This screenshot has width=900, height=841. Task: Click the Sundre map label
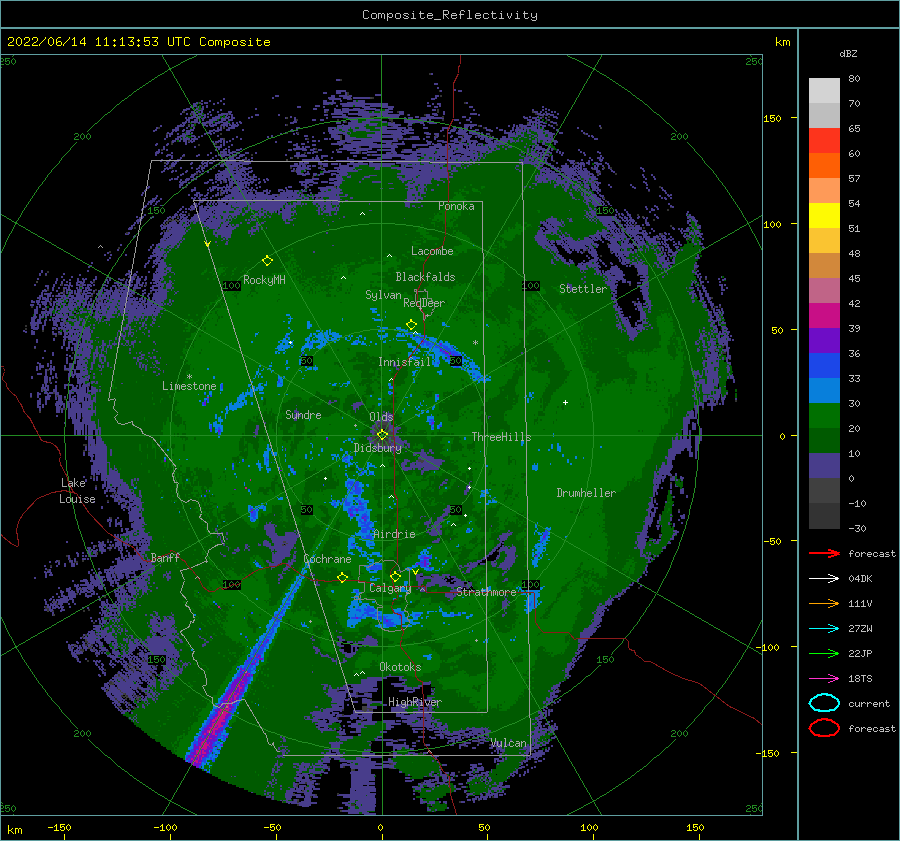tap(303, 414)
